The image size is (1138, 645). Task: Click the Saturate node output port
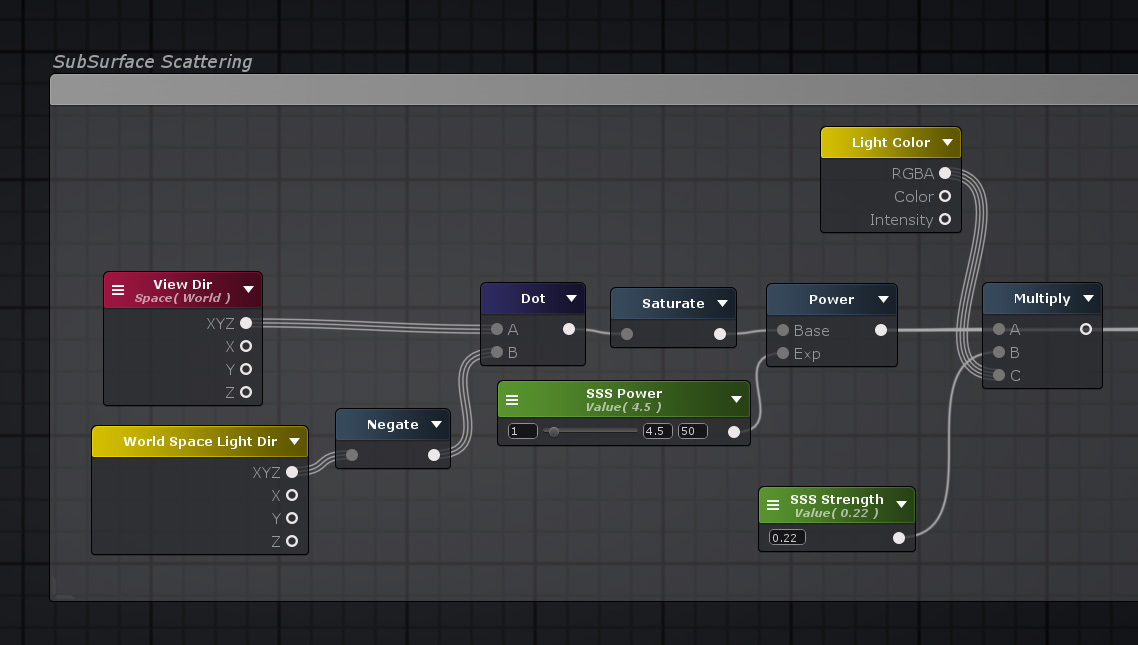click(x=720, y=334)
